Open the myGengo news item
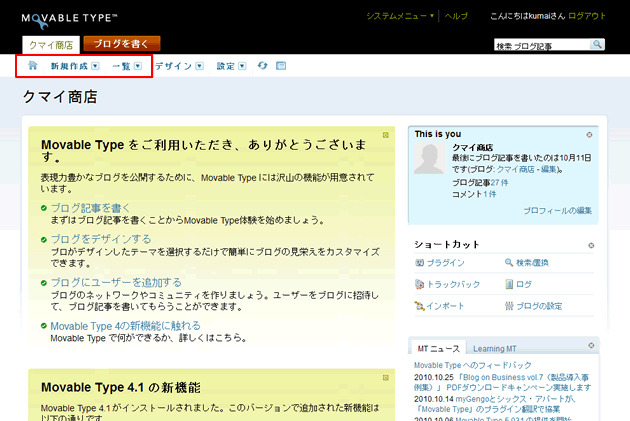Viewport: 630px width, 421px height. [x=495, y=404]
